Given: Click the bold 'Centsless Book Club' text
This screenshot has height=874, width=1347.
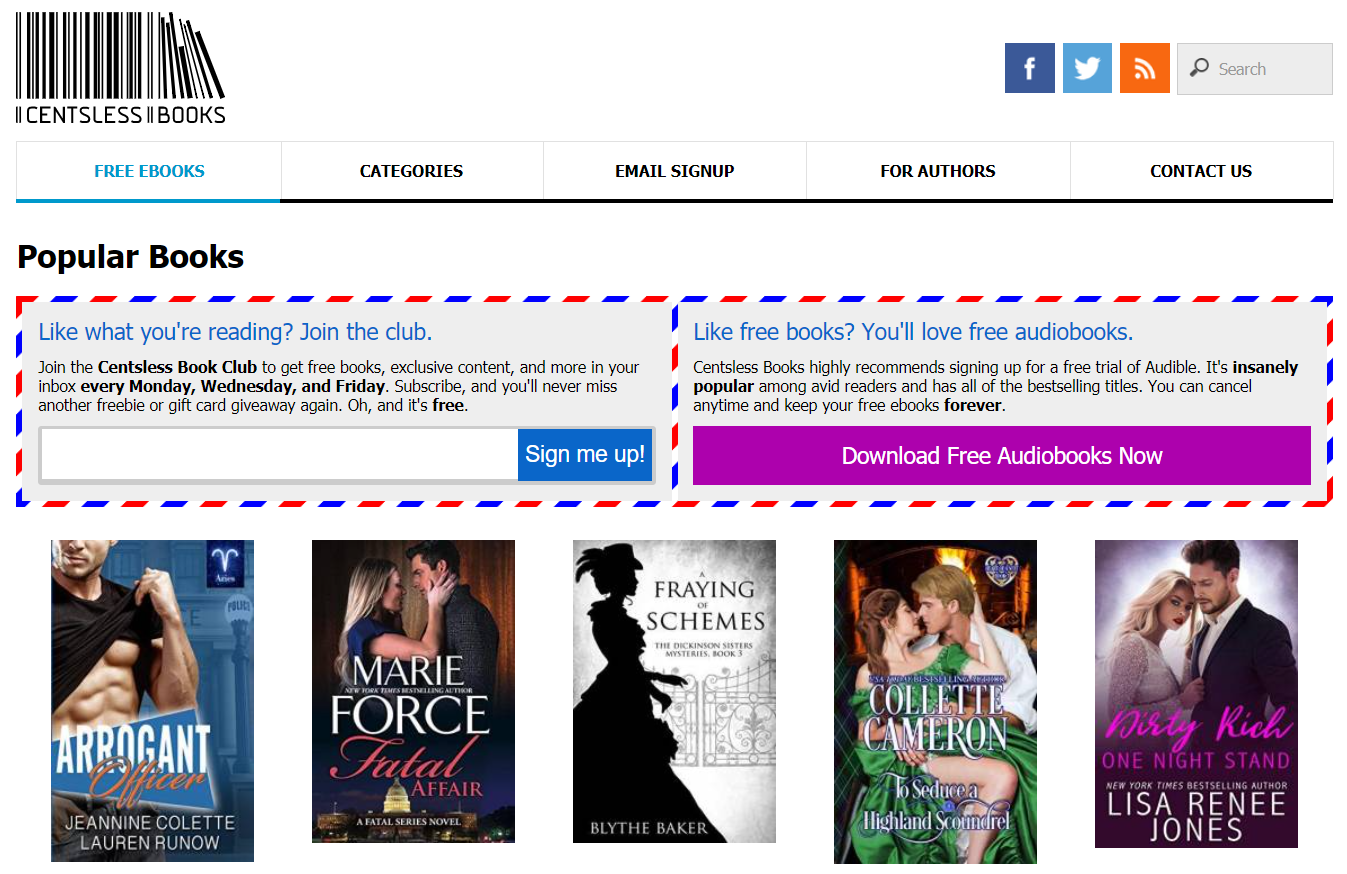Looking at the screenshot, I should point(178,367).
